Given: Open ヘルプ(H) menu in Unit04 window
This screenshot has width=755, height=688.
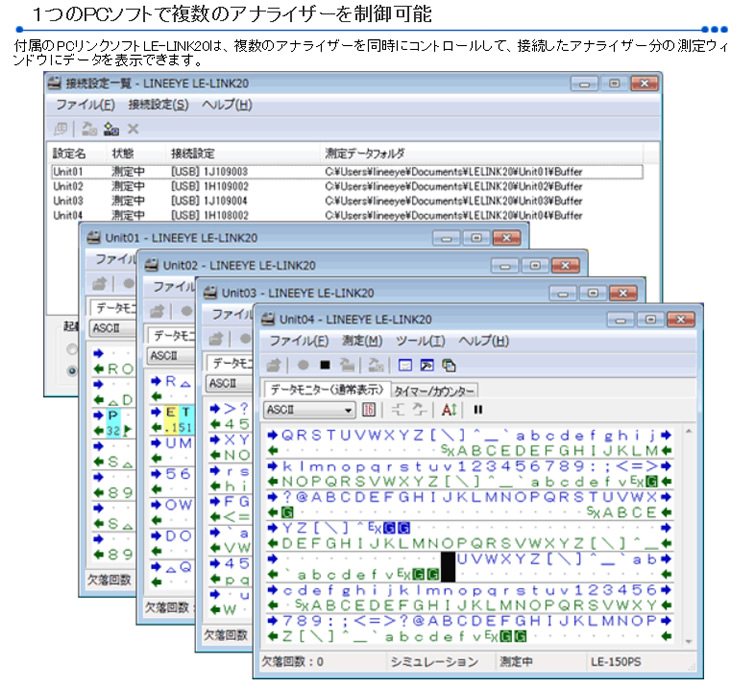Looking at the screenshot, I should (483, 341).
